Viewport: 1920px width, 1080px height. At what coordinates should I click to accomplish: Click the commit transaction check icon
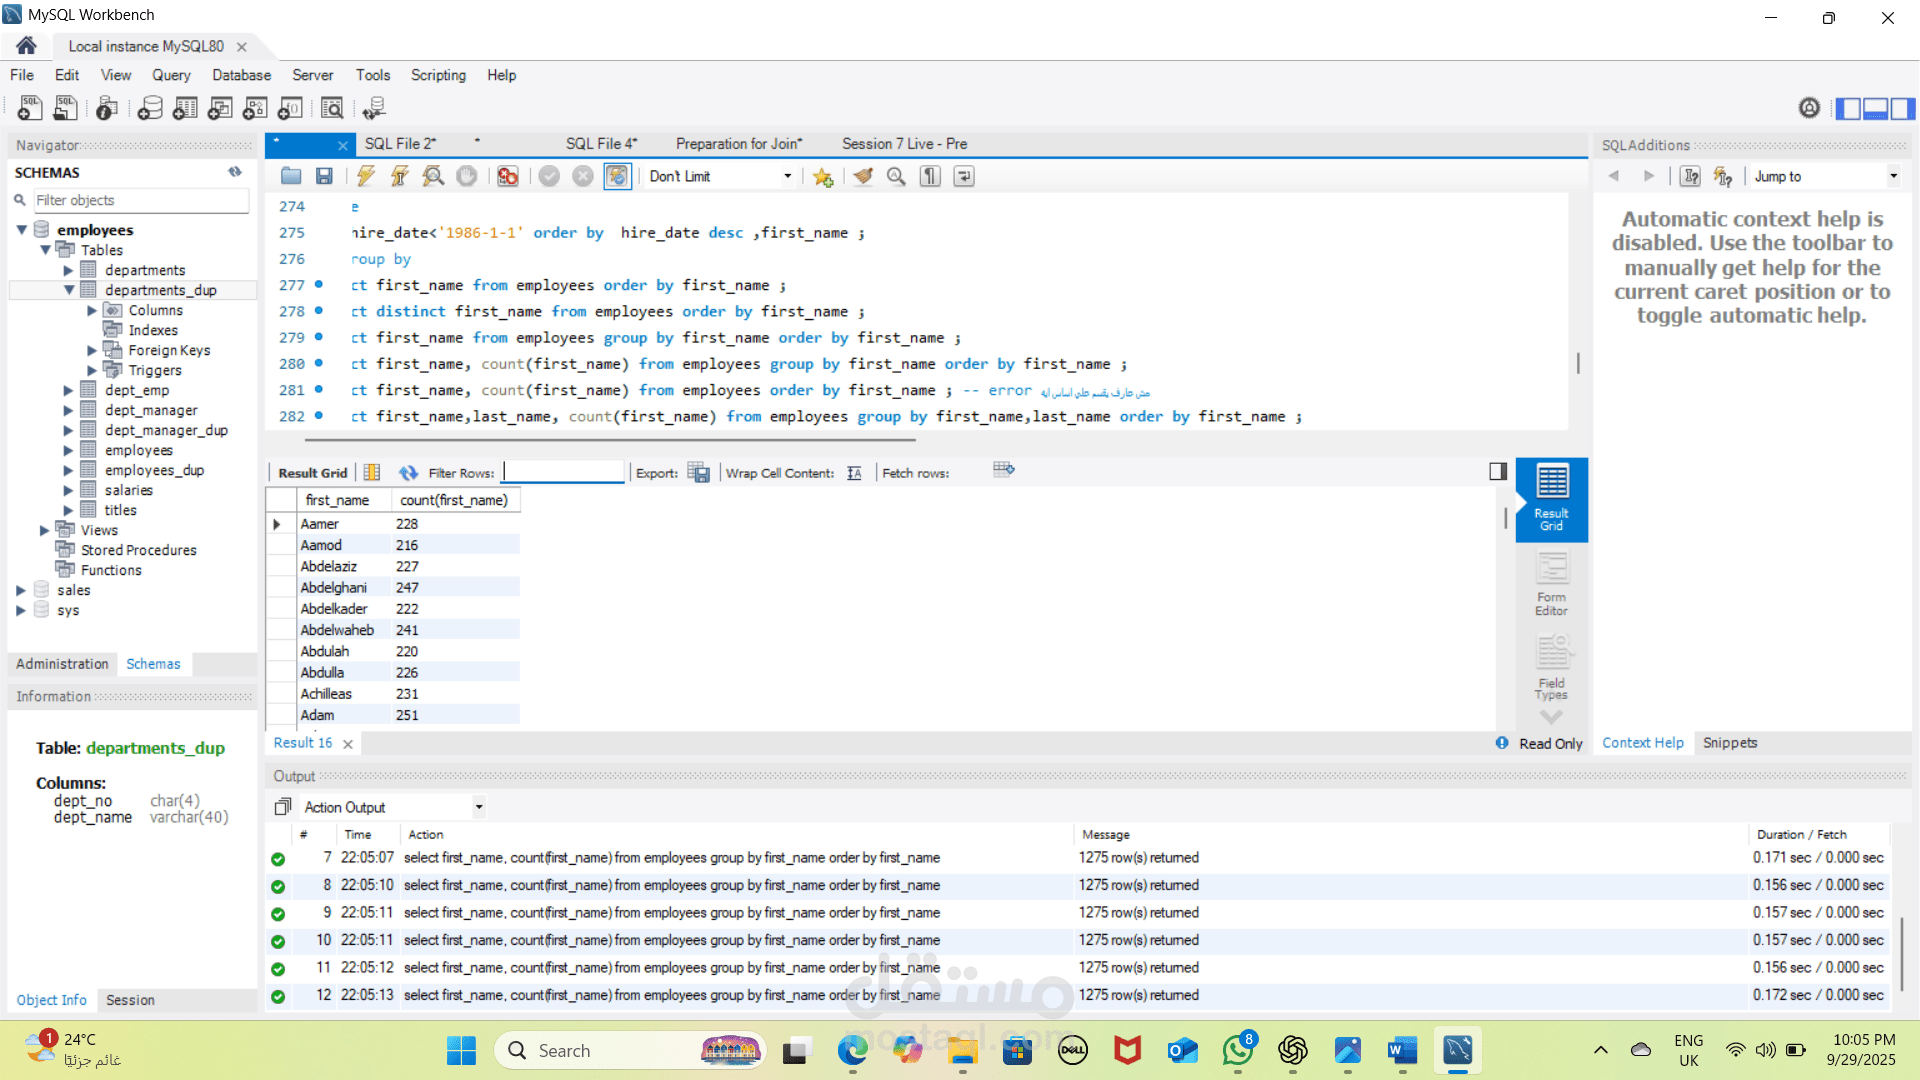[549, 176]
